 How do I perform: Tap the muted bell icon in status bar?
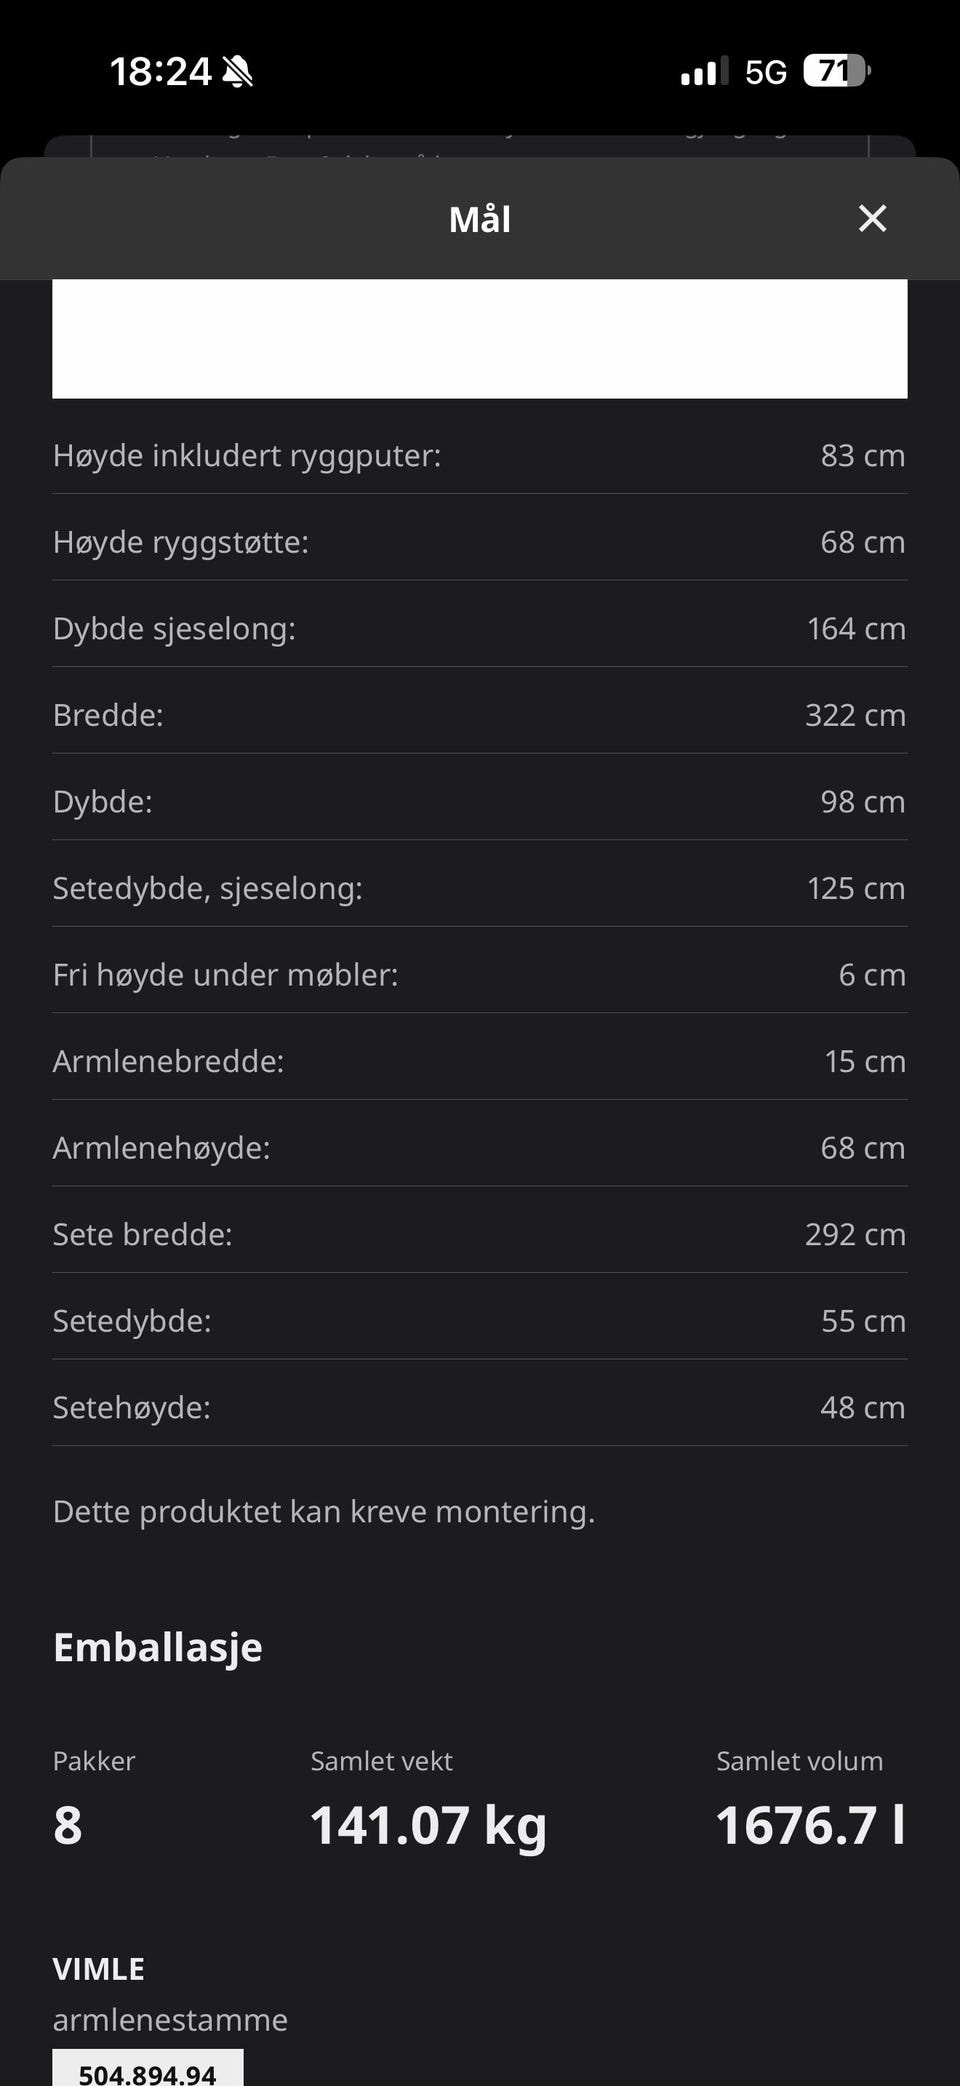pos(238,72)
